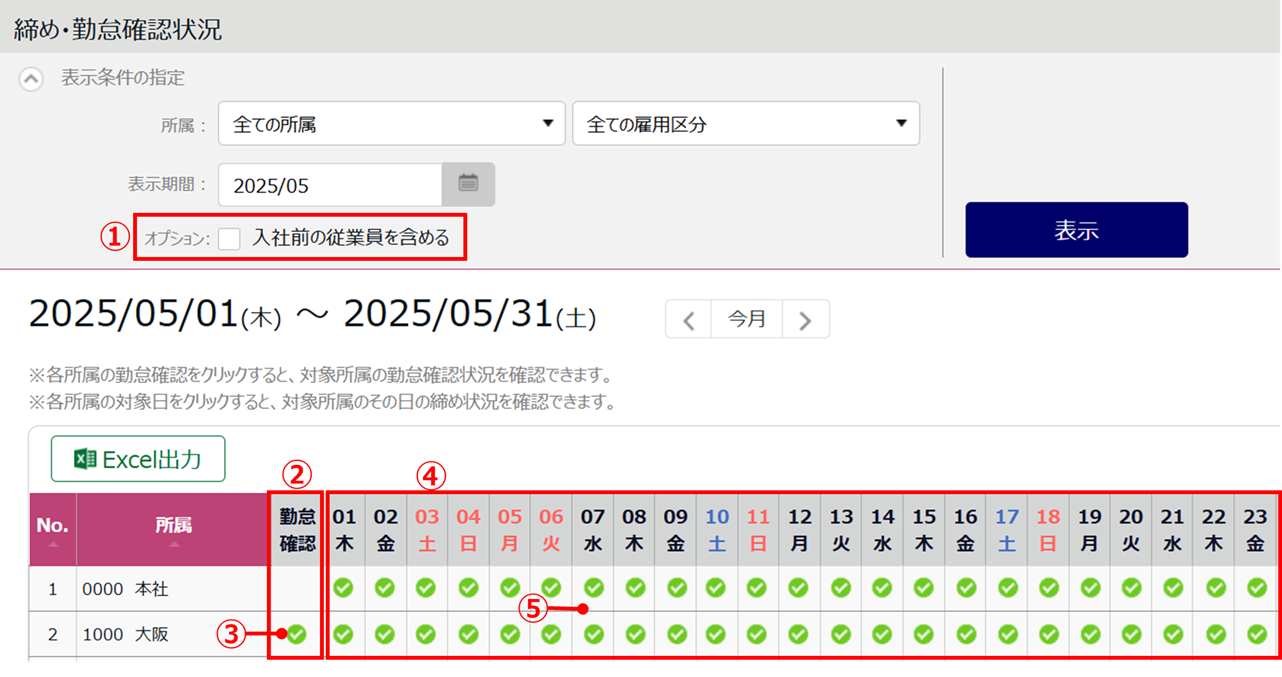This screenshot has height=677, width=1282.
Task: Click 大阪 check icon for day 04
Action: [x=468, y=633]
